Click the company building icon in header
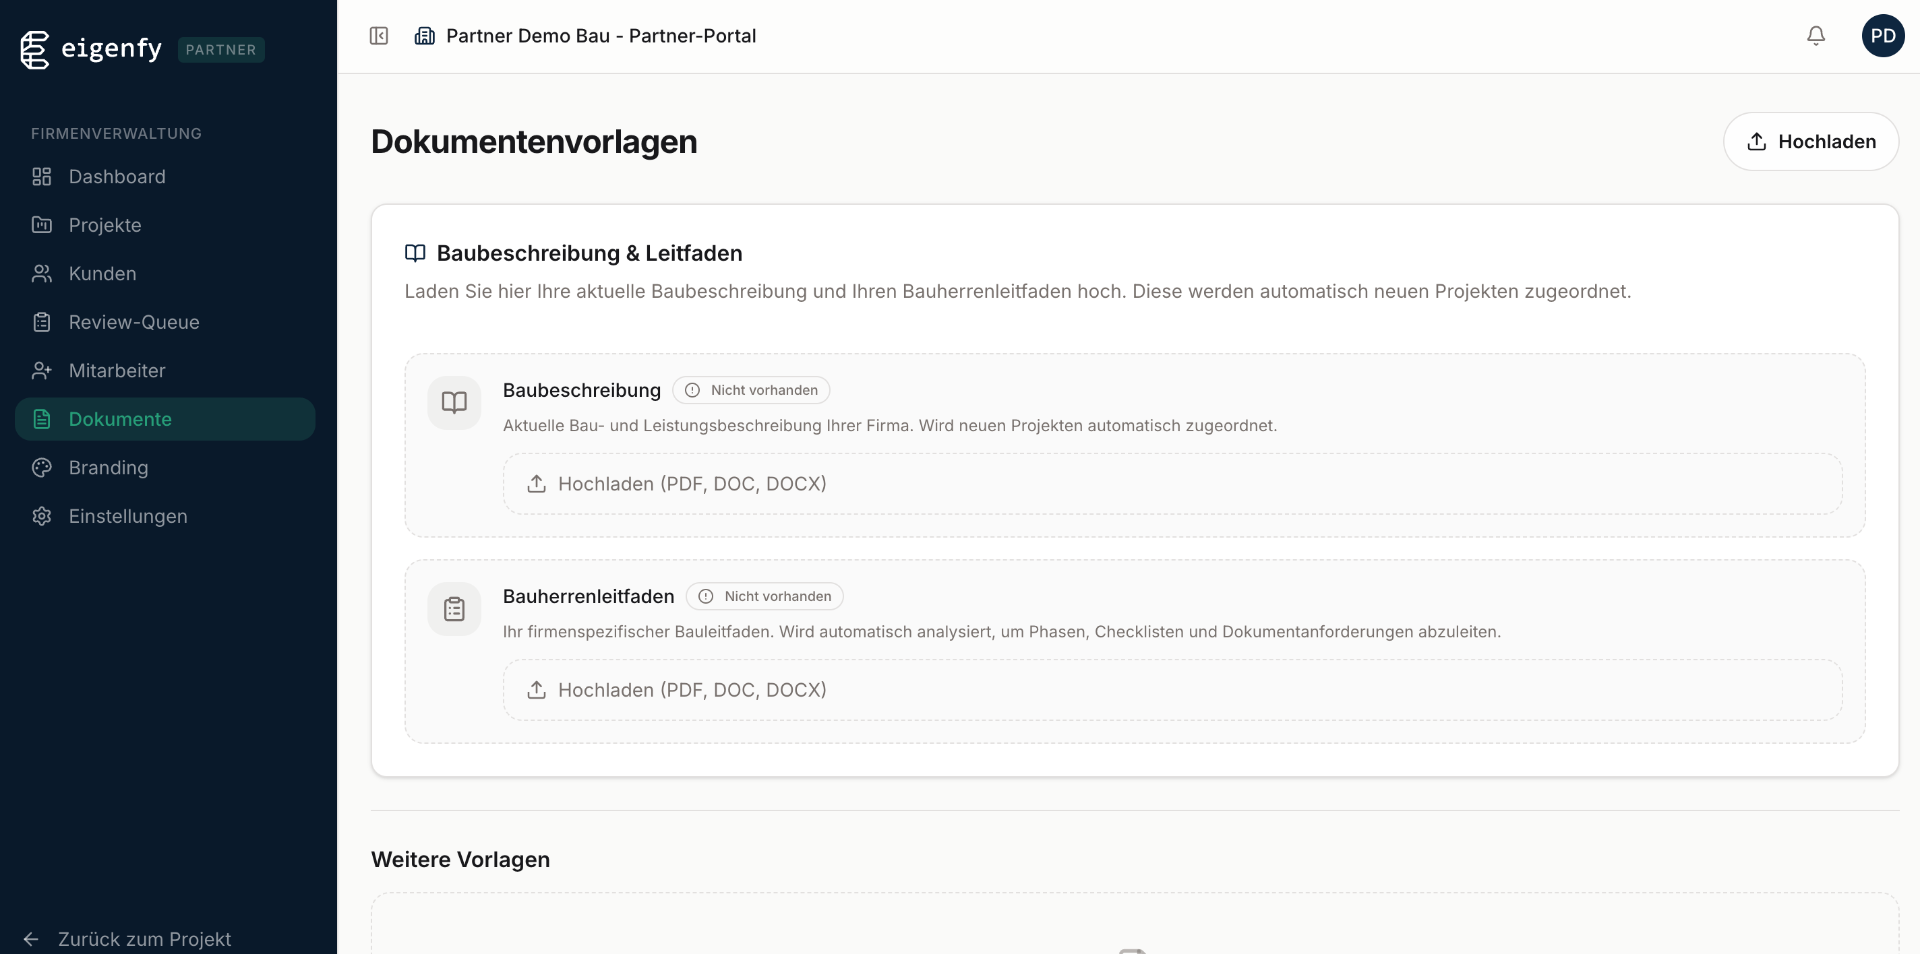The height and width of the screenshot is (954, 1920). pyautogui.click(x=425, y=36)
